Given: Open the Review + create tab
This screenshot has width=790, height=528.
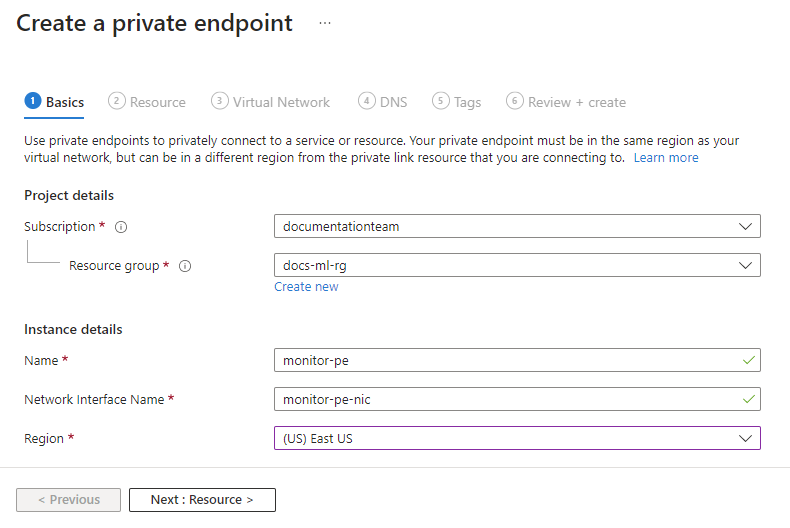Looking at the screenshot, I should click(x=576, y=102).
